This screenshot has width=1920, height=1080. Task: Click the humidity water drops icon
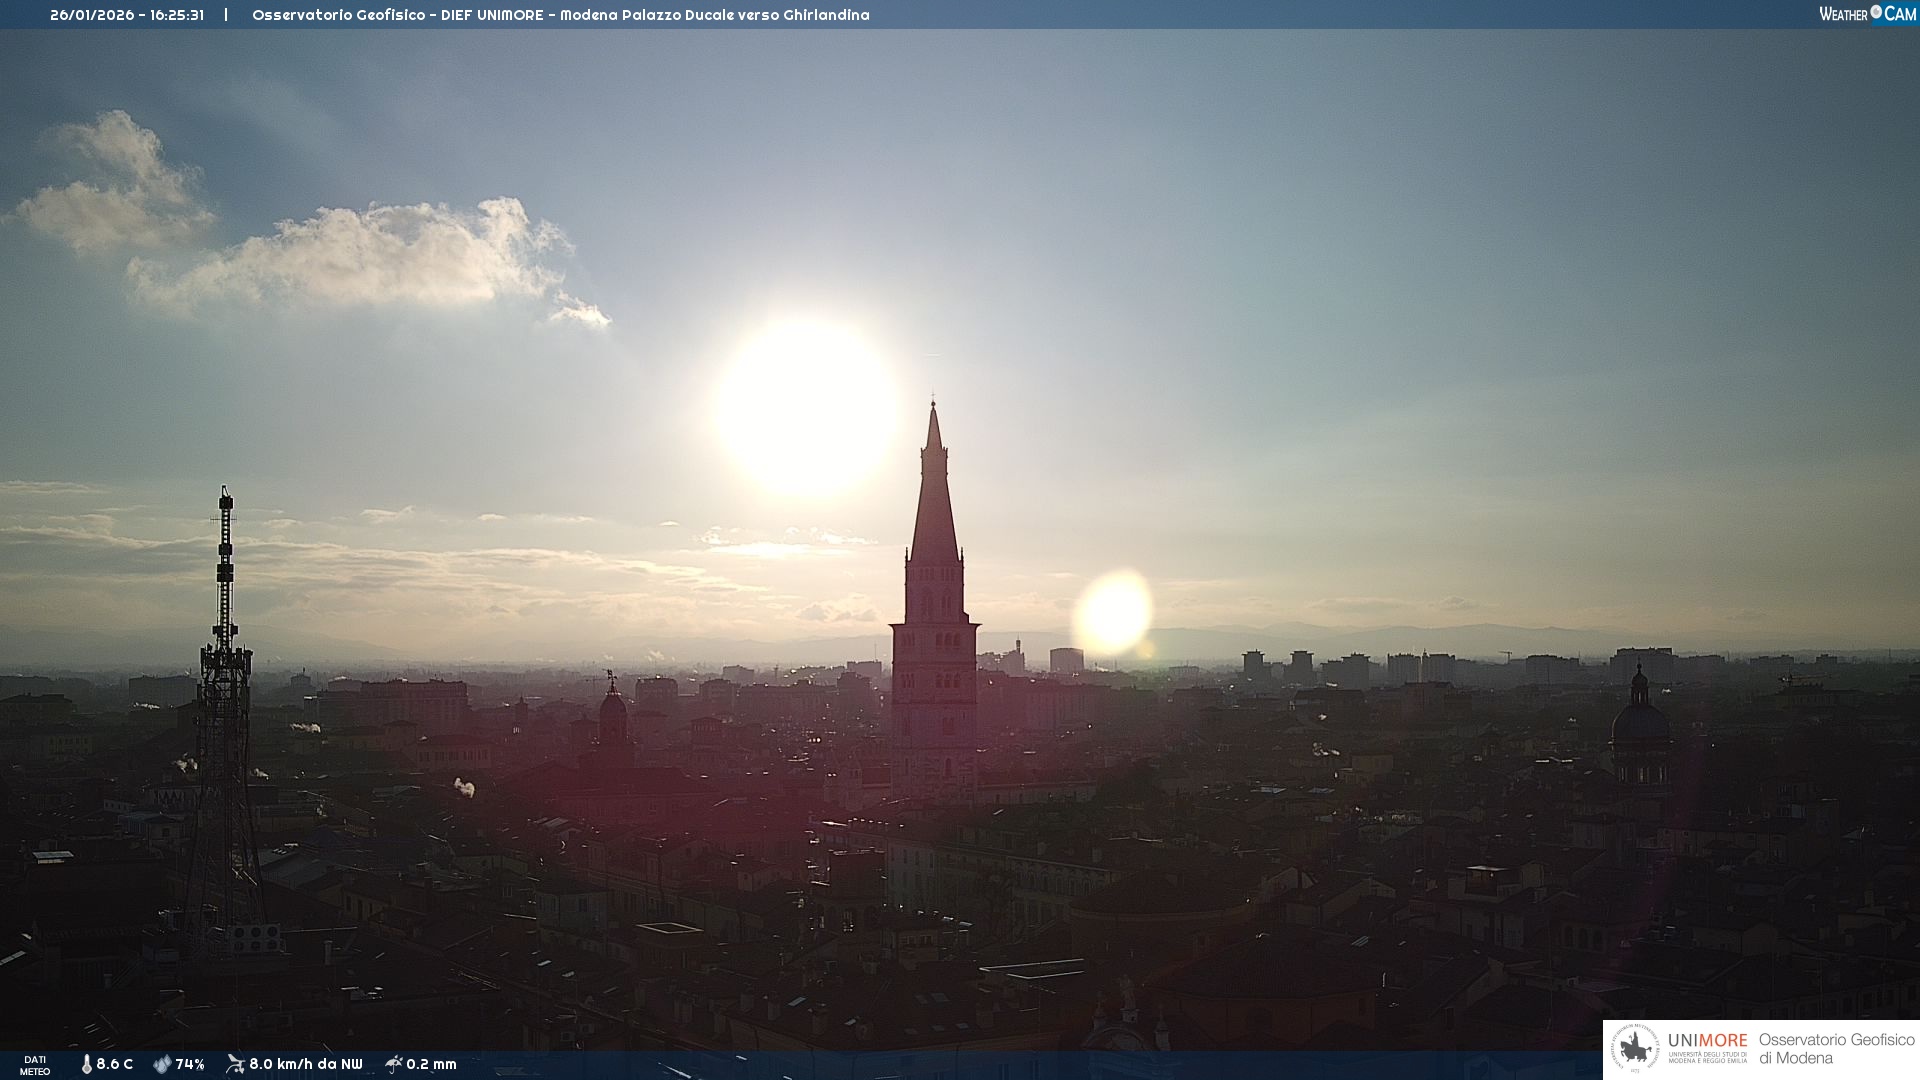[x=162, y=1064]
